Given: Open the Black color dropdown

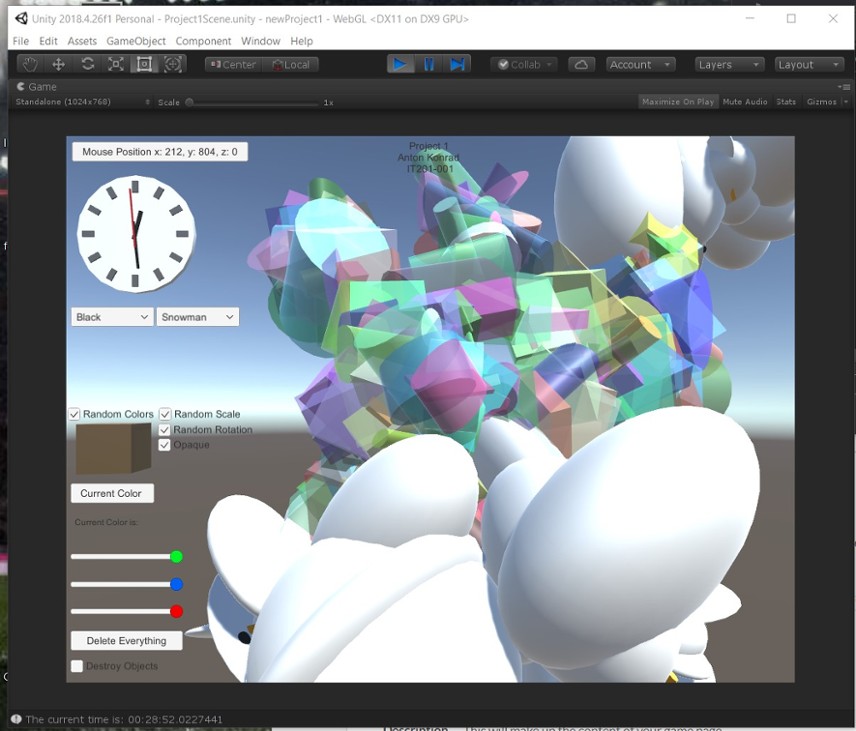Looking at the screenshot, I should 111,317.
